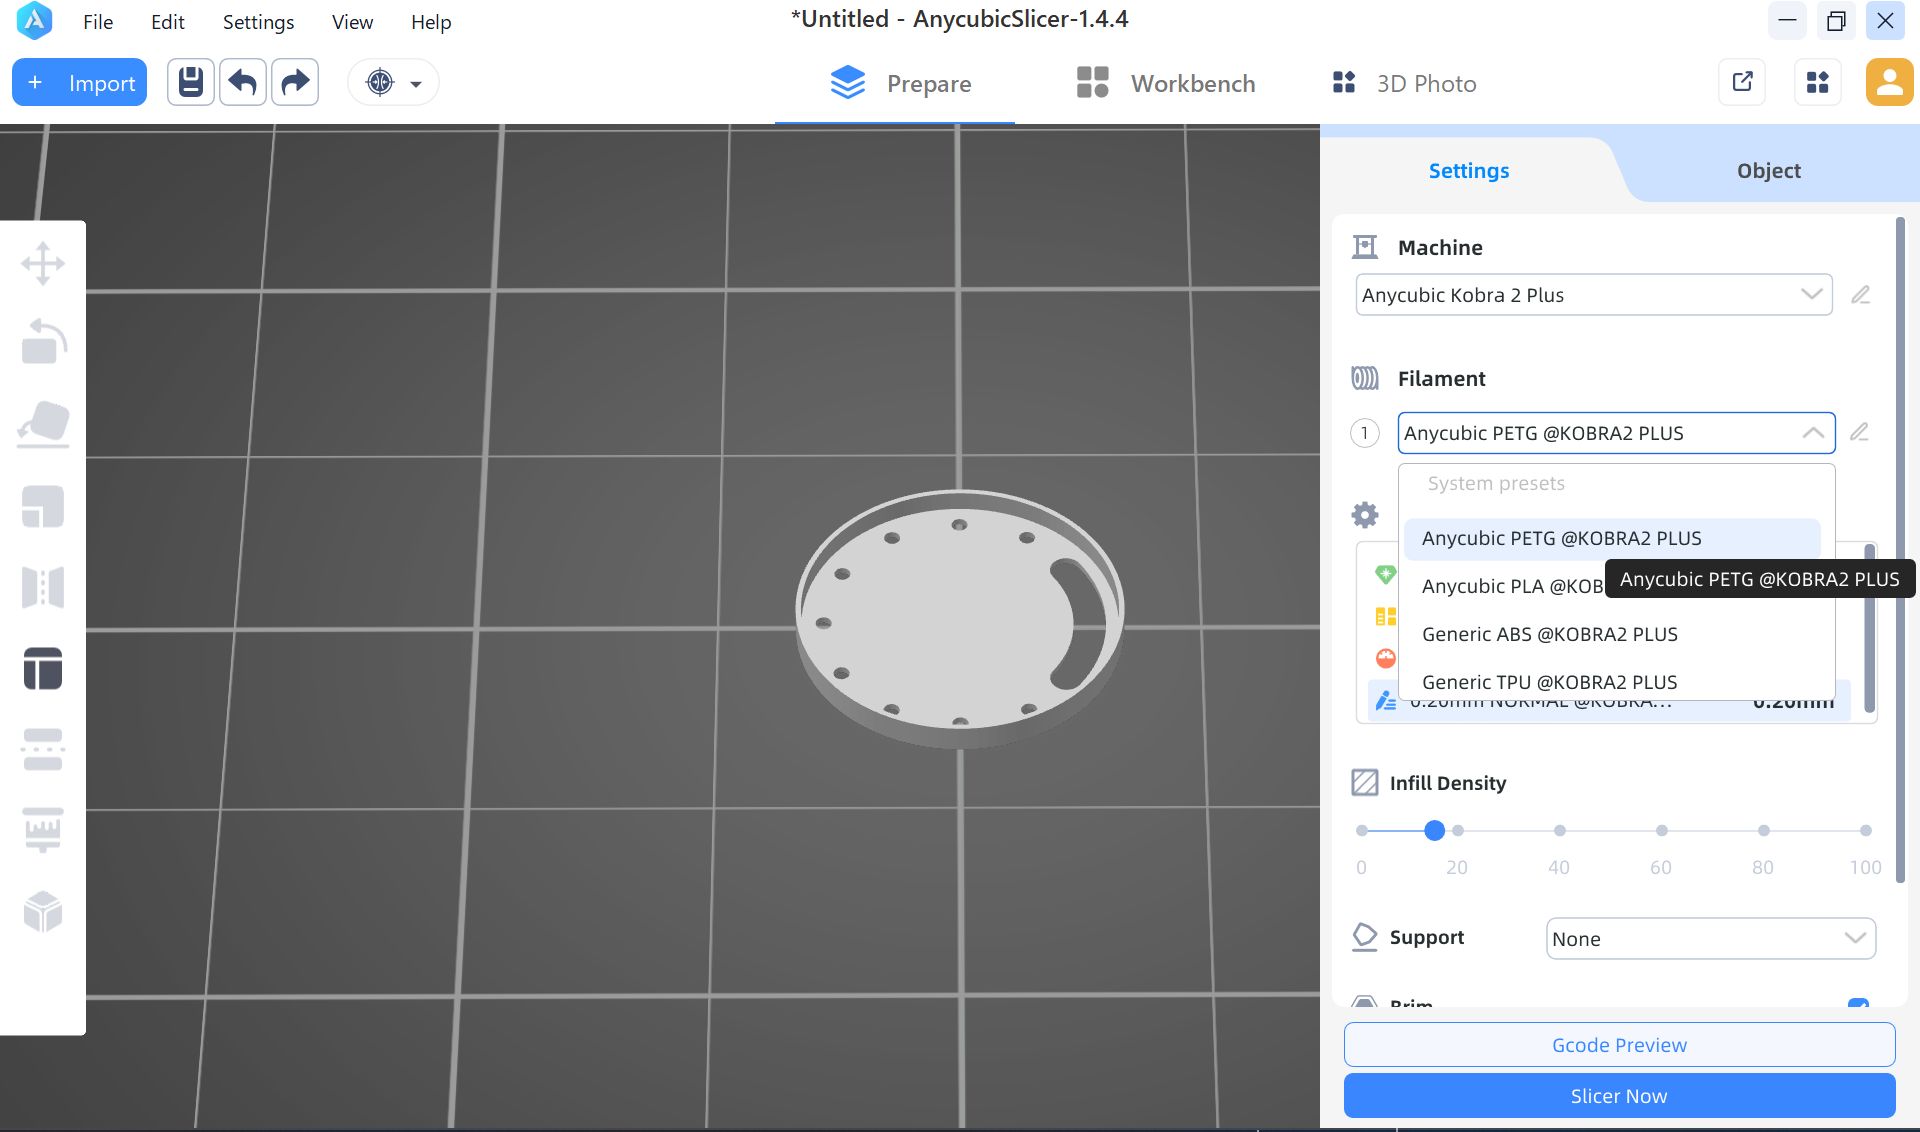Edit the Filament preset pencil icon
This screenshot has height=1132, width=1920.
1859,432
